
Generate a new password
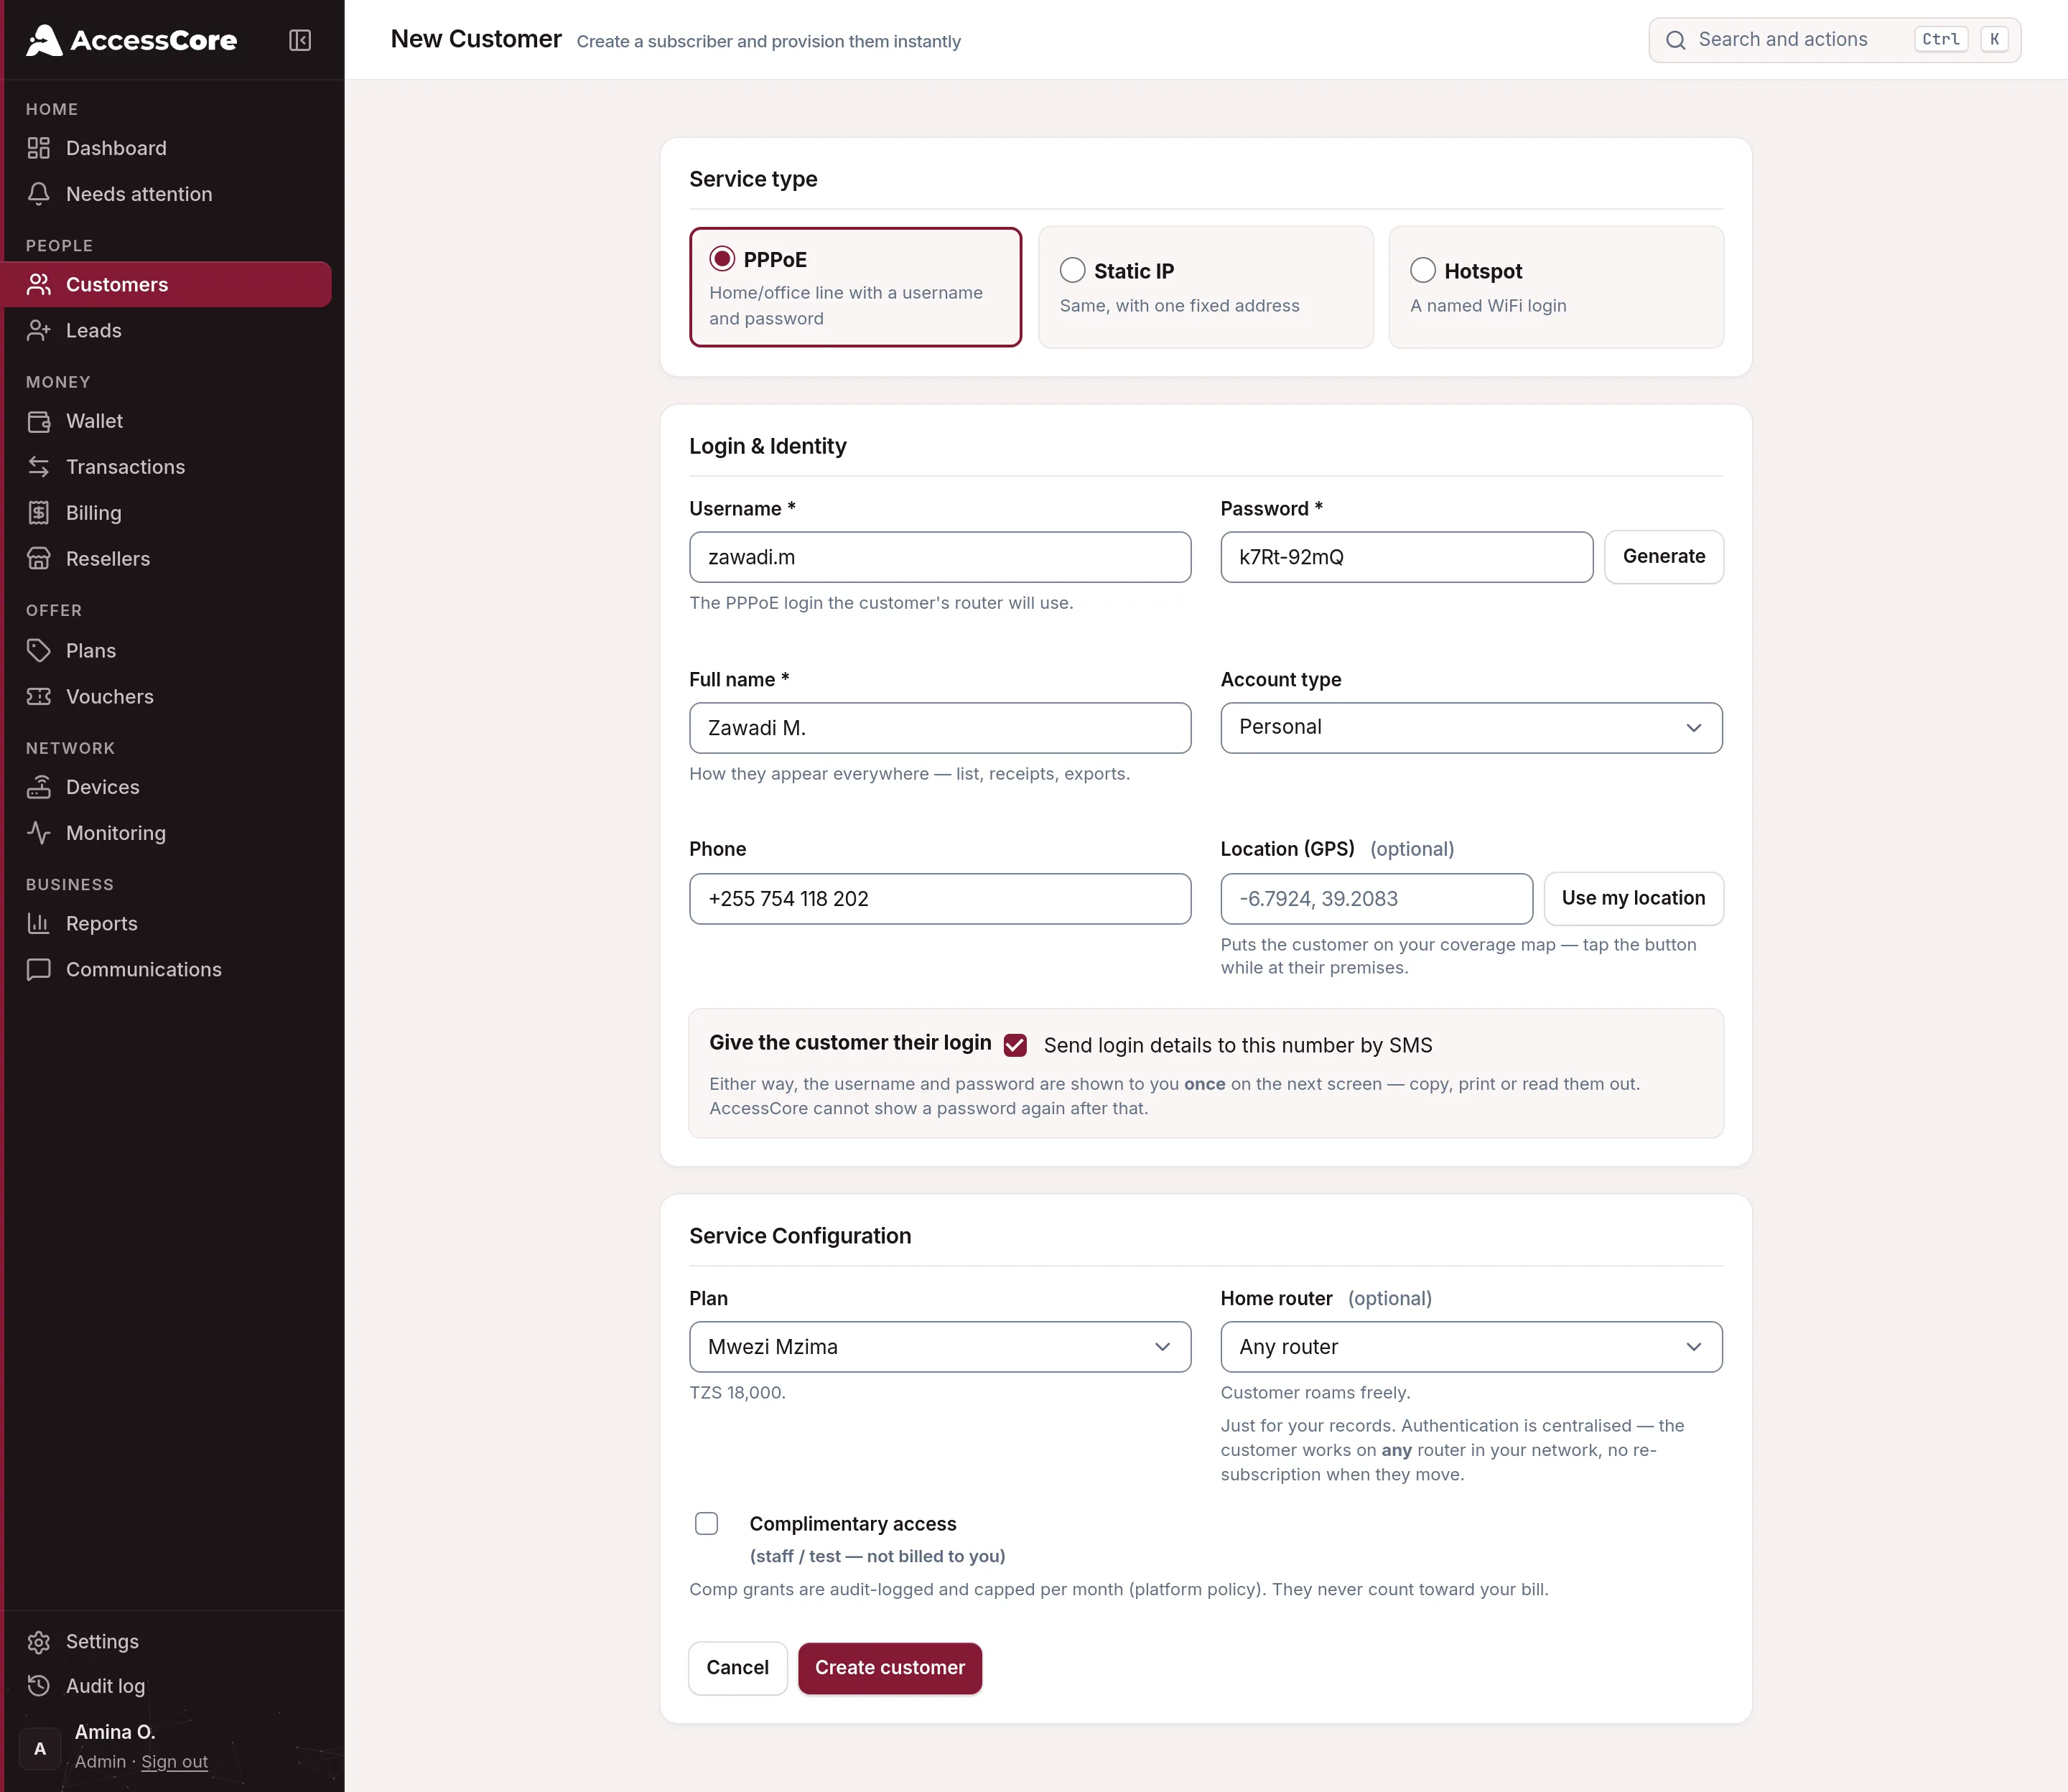[1664, 557]
